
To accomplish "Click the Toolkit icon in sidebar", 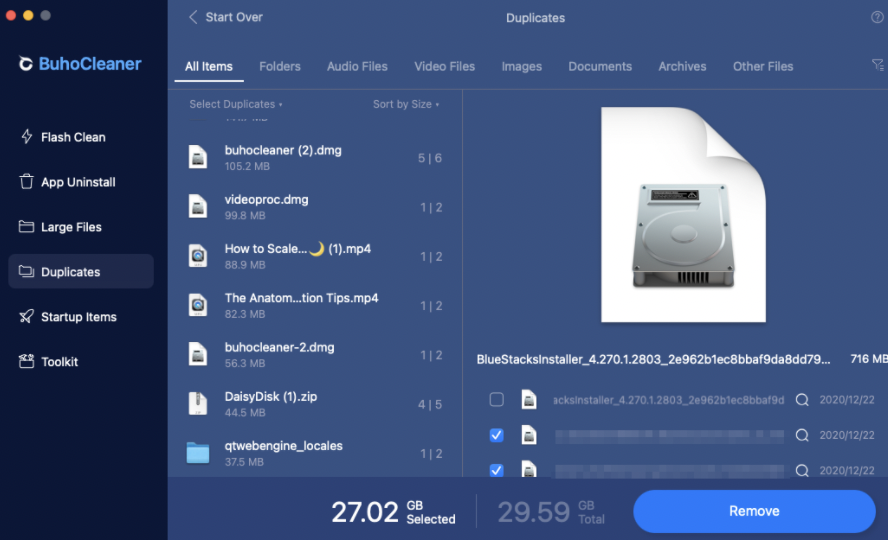I will (26, 361).
